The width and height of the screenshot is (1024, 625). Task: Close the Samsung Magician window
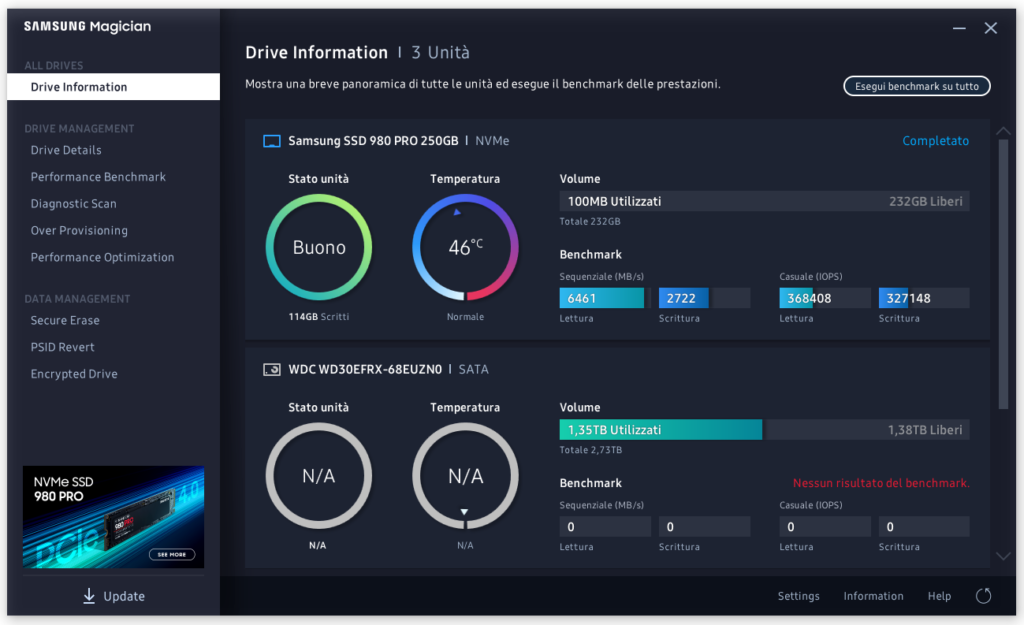(x=991, y=28)
